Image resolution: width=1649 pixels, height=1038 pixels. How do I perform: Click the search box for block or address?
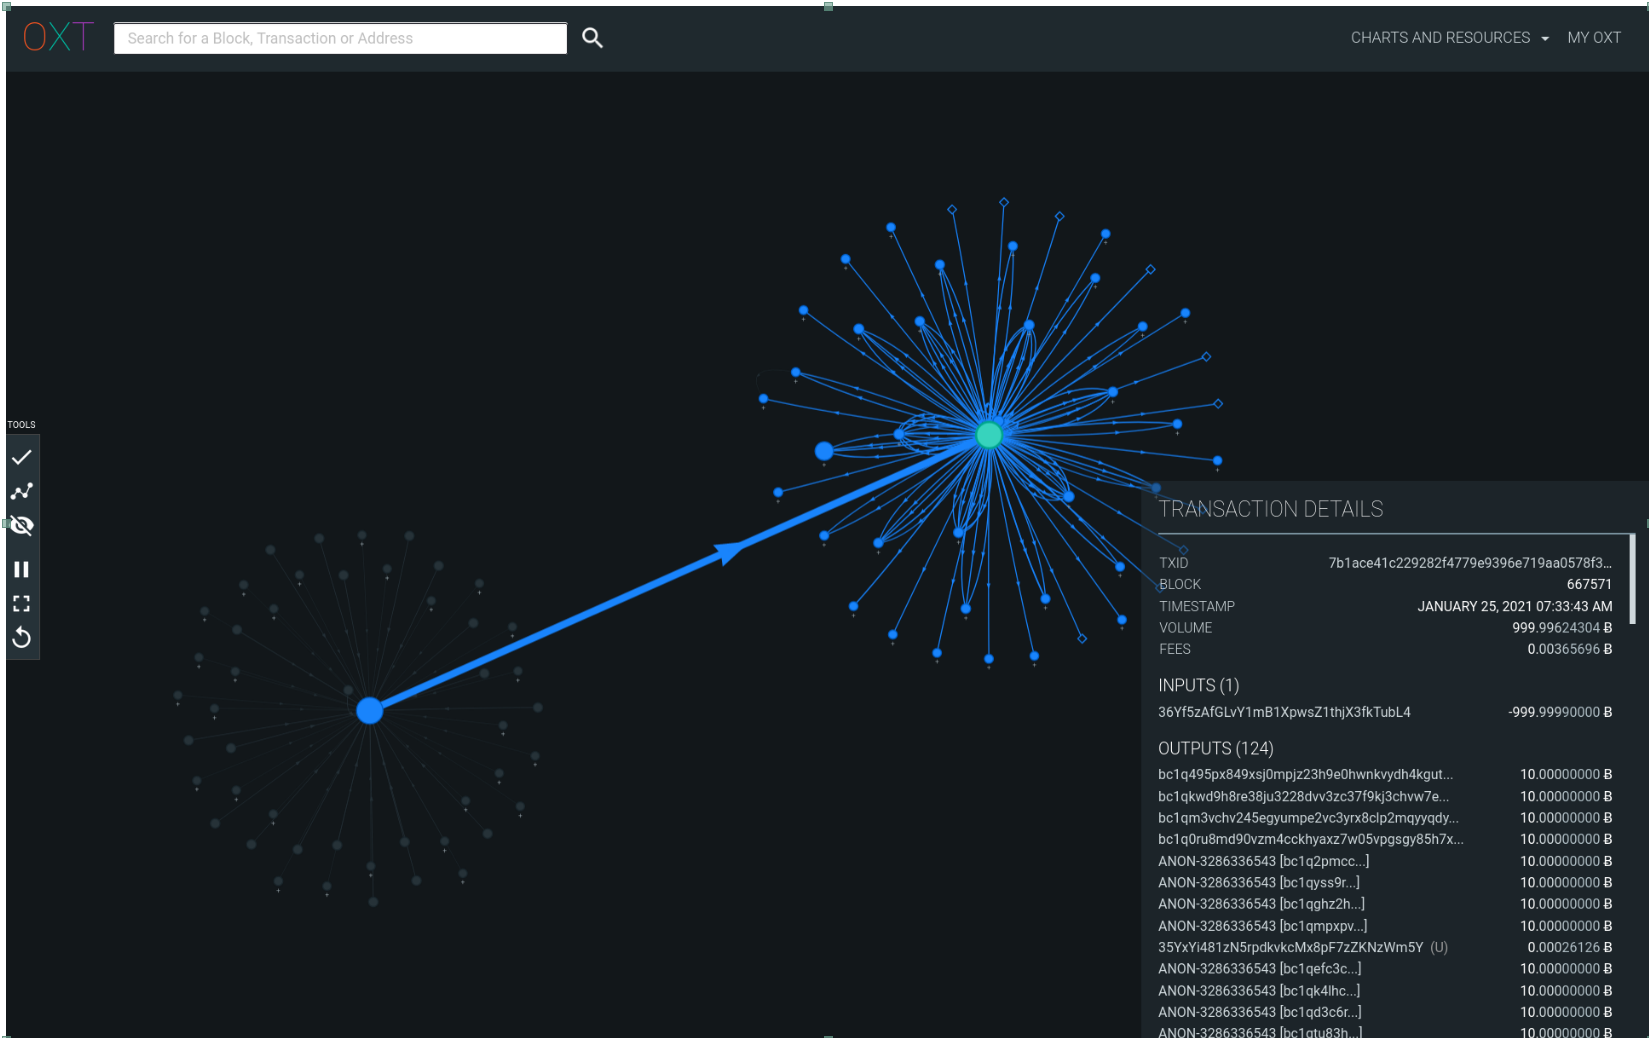340,38
